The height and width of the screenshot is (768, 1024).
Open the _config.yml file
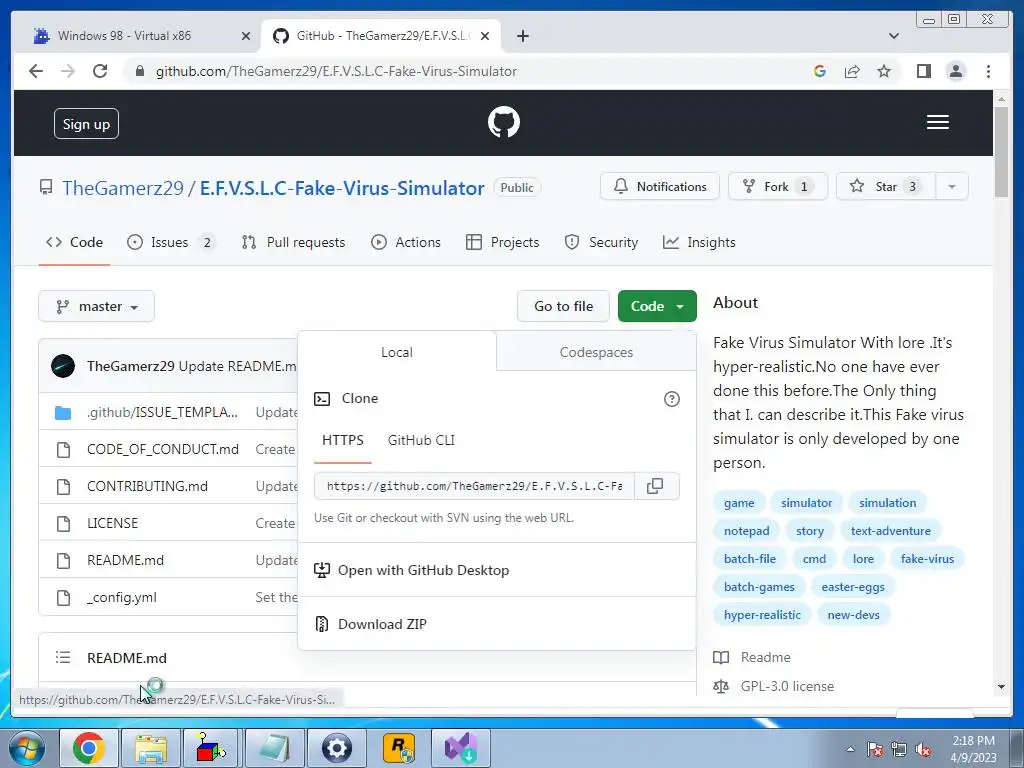[x=121, y=597]
